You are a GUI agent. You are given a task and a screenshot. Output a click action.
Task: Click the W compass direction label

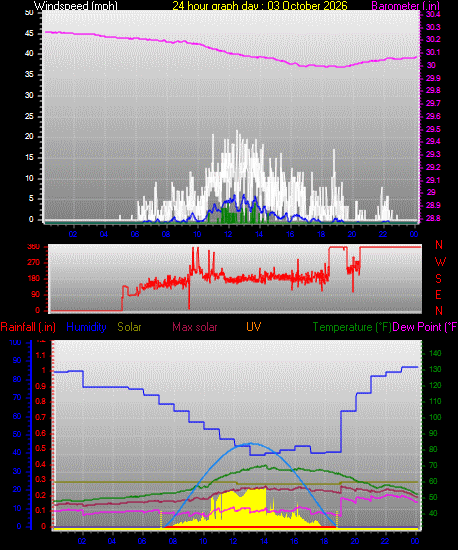pyautogui.click(x=440, y=262)
